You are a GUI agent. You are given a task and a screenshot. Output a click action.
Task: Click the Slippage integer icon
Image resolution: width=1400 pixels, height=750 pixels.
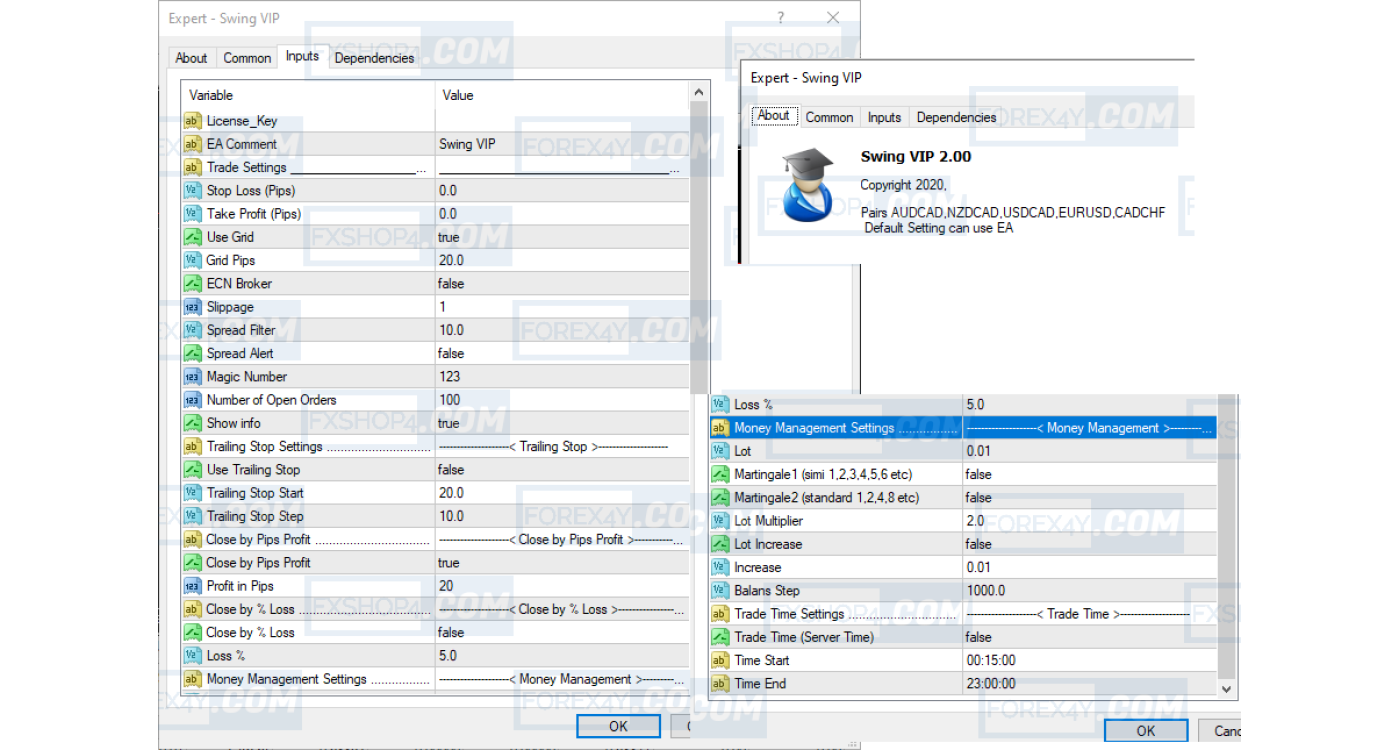click(193, 307)
